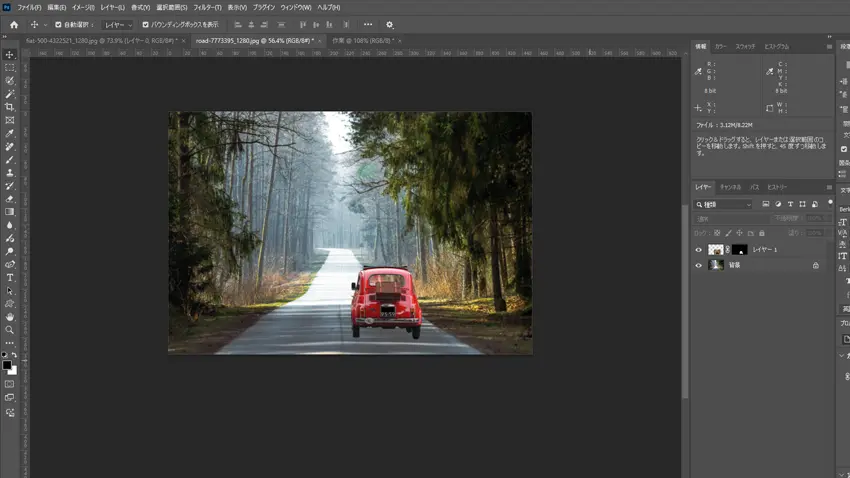Open the フィルター(T) menu
The width and height of the screenshot is (850, 478).
click(207, 7)
